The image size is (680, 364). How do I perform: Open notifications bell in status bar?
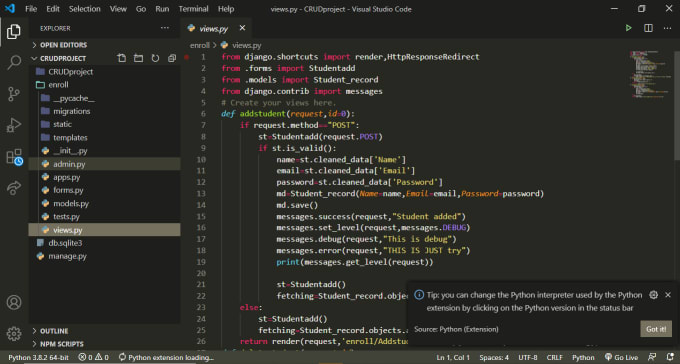[670, 357]
